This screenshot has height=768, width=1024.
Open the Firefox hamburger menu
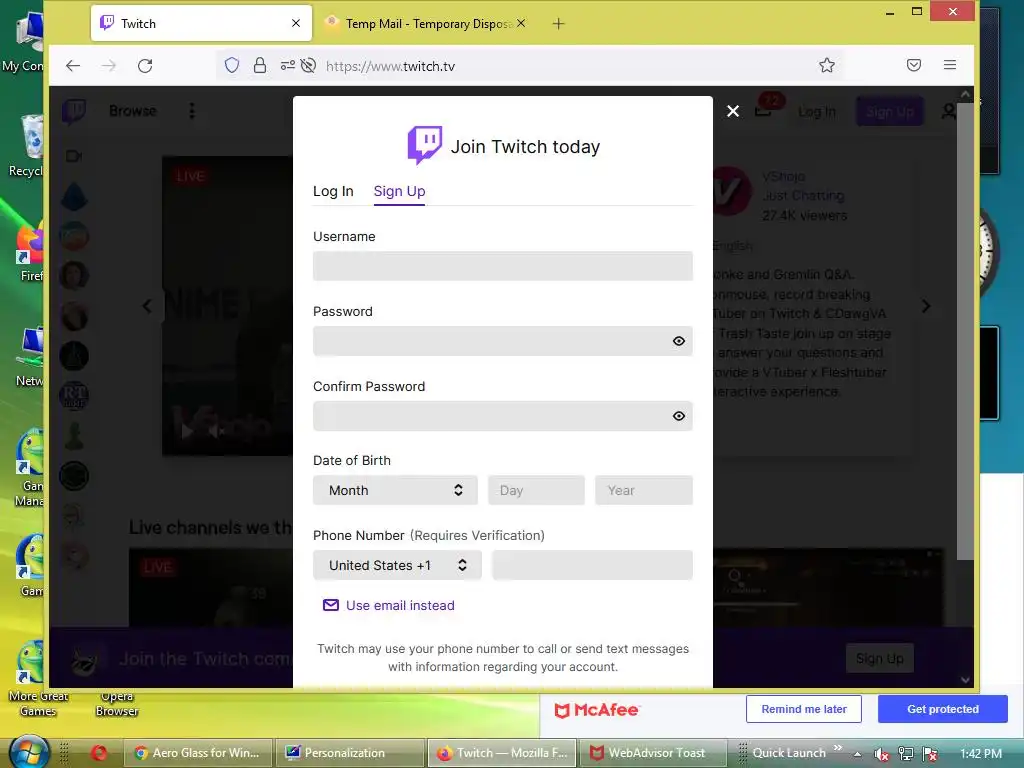[x=950, y=65]
